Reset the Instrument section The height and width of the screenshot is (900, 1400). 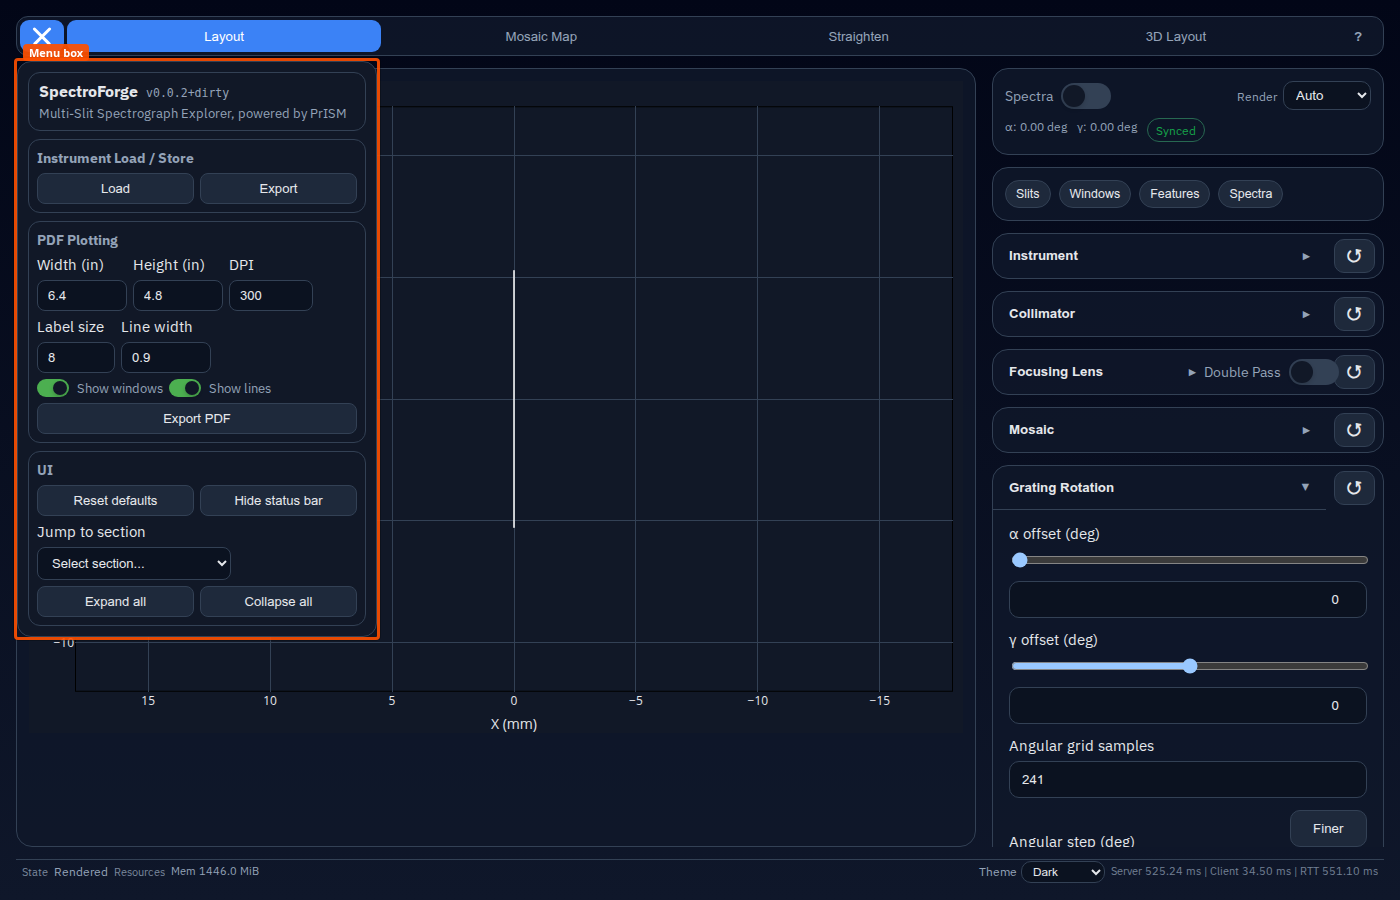(x=1354, y=256)
